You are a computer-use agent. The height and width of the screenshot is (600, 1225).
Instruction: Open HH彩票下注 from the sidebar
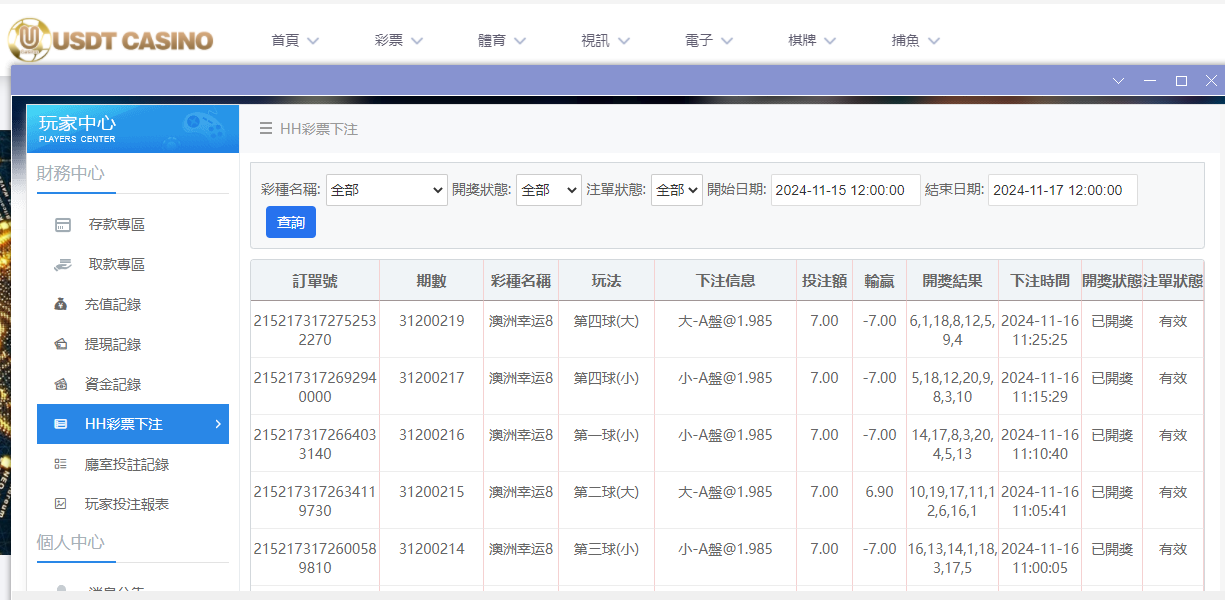point(120,424)
